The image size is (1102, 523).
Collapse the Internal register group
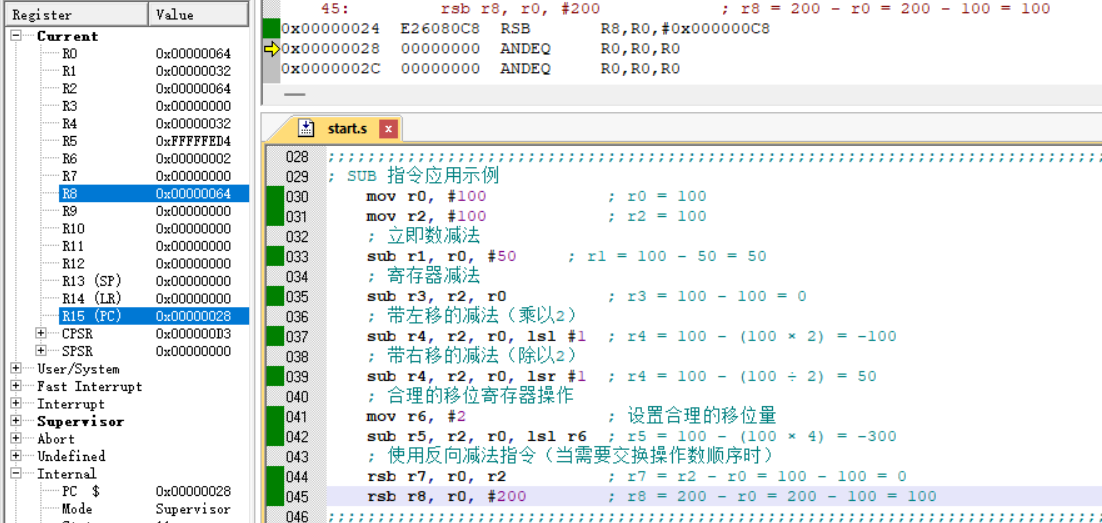click(x=16, y=474)
